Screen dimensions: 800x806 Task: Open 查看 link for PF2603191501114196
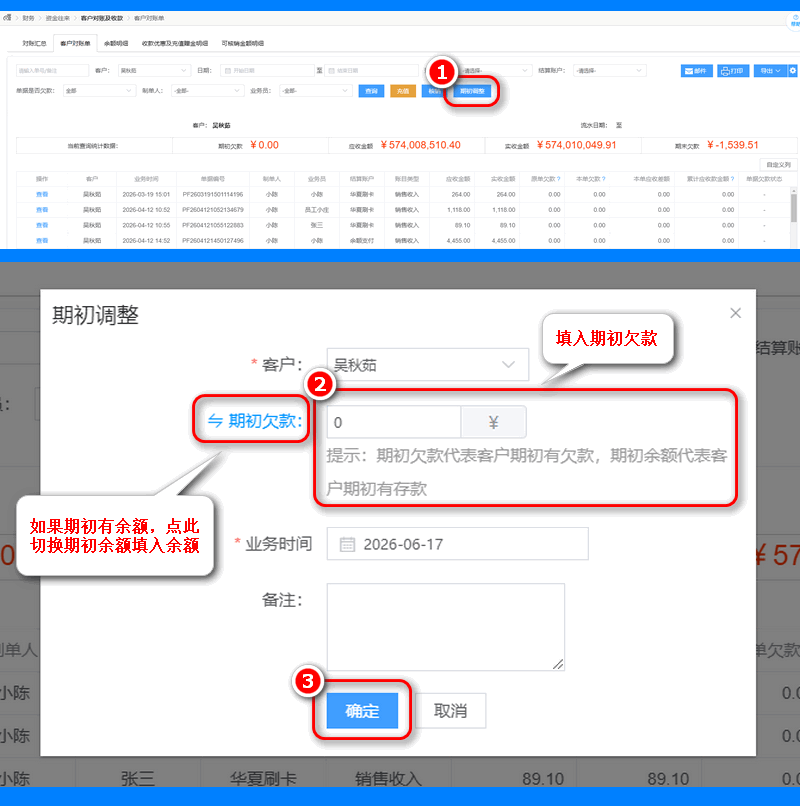[x=42, y=194]
